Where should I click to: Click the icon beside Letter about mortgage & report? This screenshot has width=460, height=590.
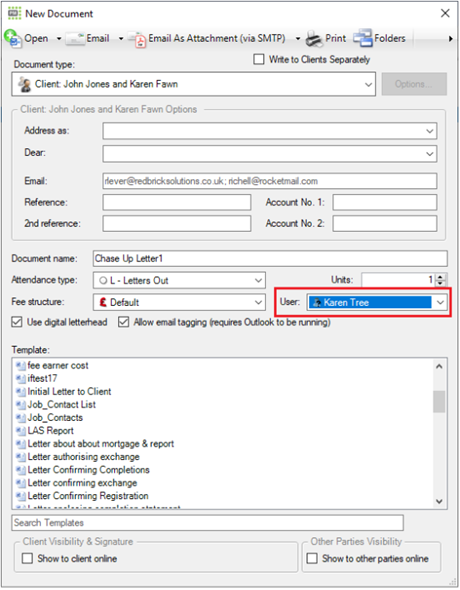[x=21, y=444]
